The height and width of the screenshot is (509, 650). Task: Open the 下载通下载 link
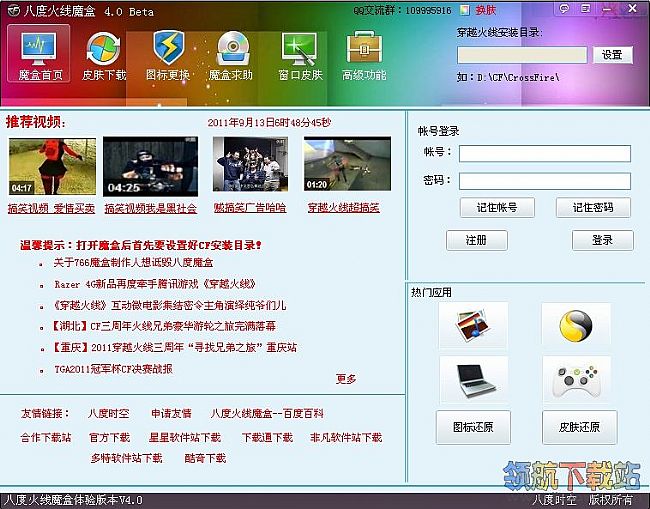click(267, 437)
